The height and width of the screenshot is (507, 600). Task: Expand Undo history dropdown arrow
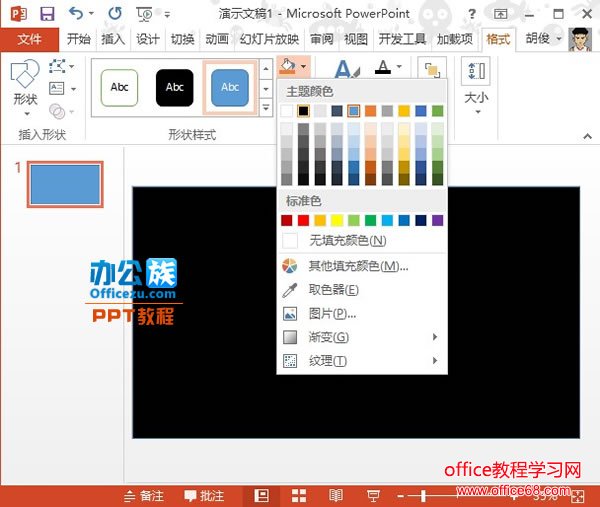[x=91, y=14]
